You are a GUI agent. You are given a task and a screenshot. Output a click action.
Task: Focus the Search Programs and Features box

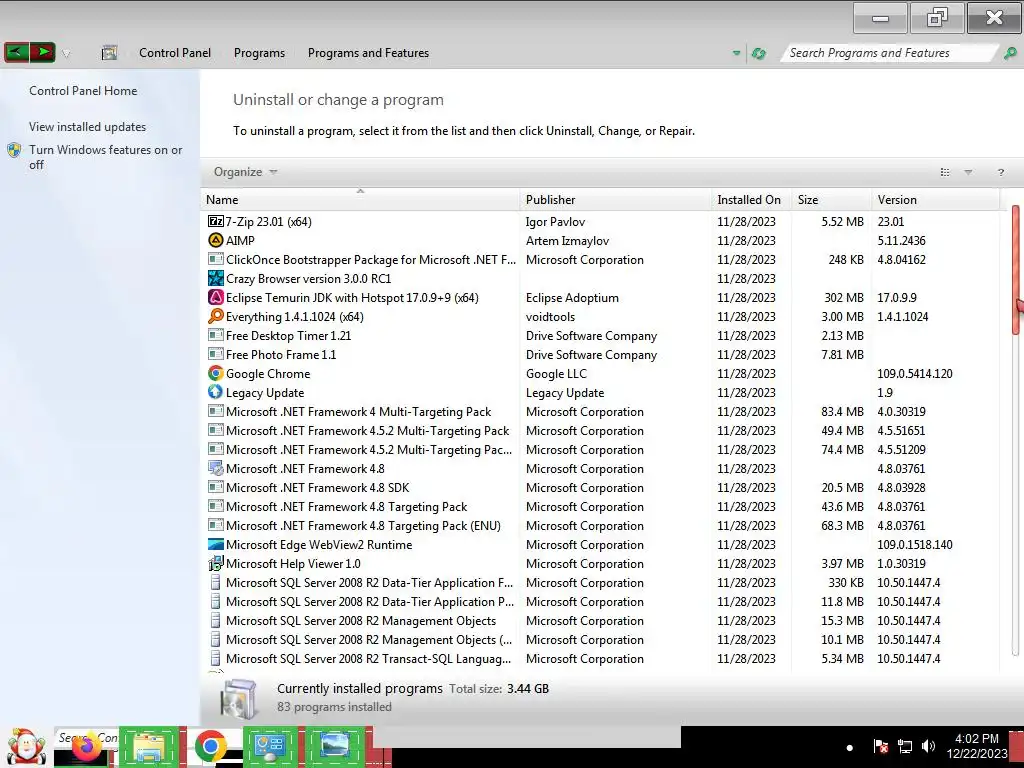coord(889,53)
